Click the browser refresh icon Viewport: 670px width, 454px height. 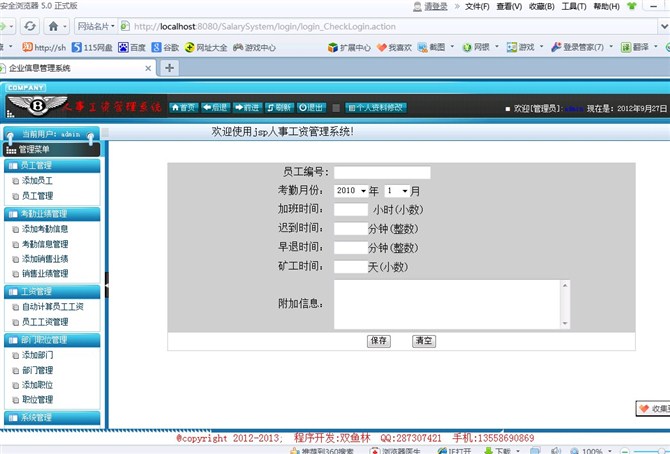point(30,27)
